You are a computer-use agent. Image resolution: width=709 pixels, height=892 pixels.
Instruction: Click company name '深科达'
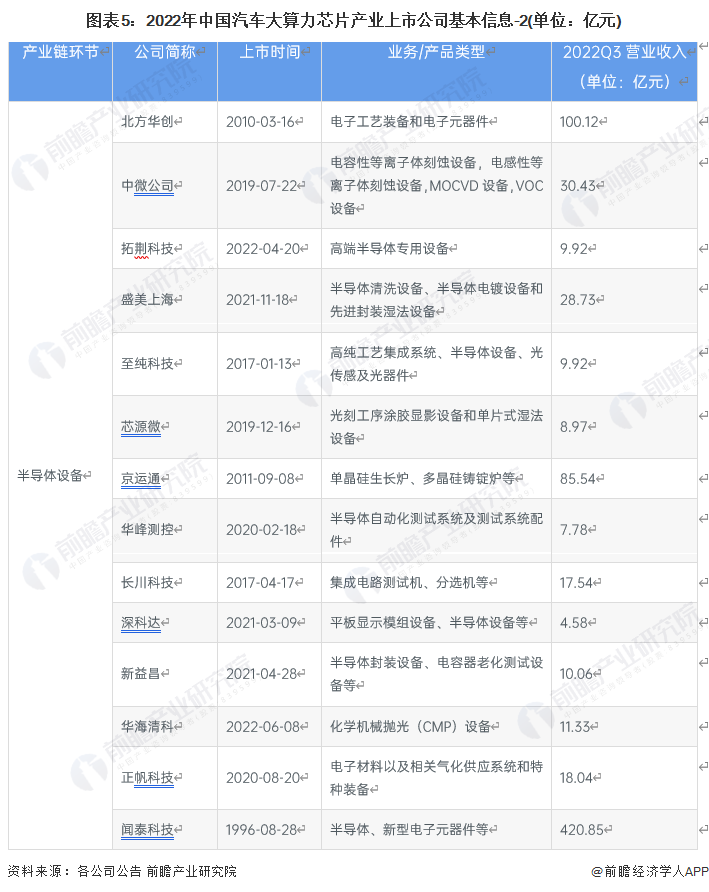(x=141, y=623)
